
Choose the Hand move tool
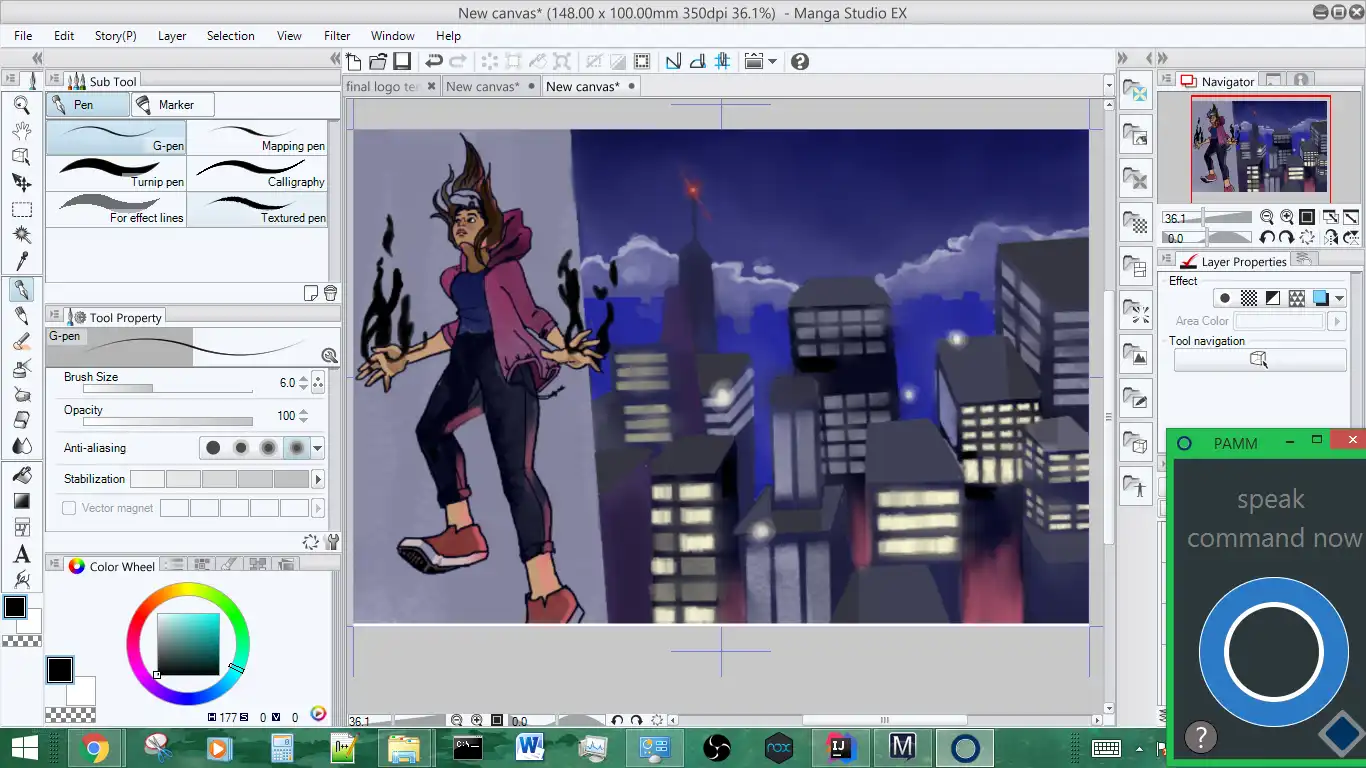[21, 130]
